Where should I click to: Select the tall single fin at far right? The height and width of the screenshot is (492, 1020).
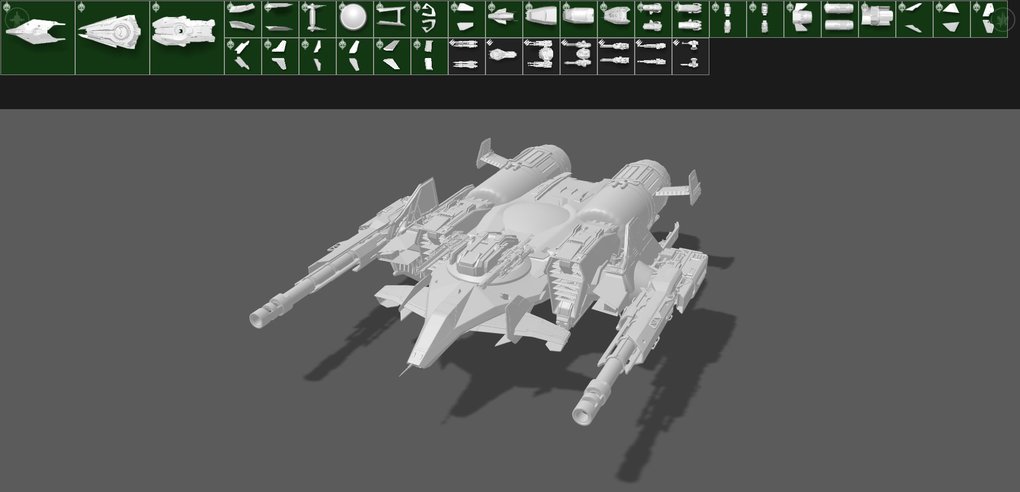990,19
